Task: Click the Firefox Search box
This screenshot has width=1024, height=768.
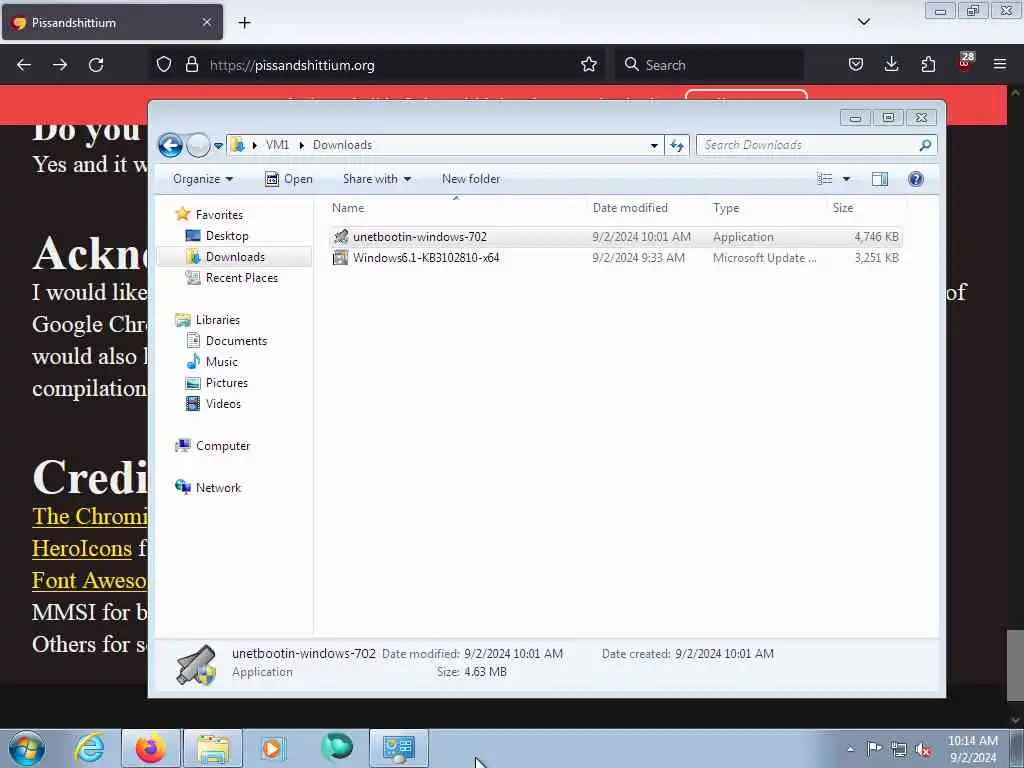Action: point(709,65)
